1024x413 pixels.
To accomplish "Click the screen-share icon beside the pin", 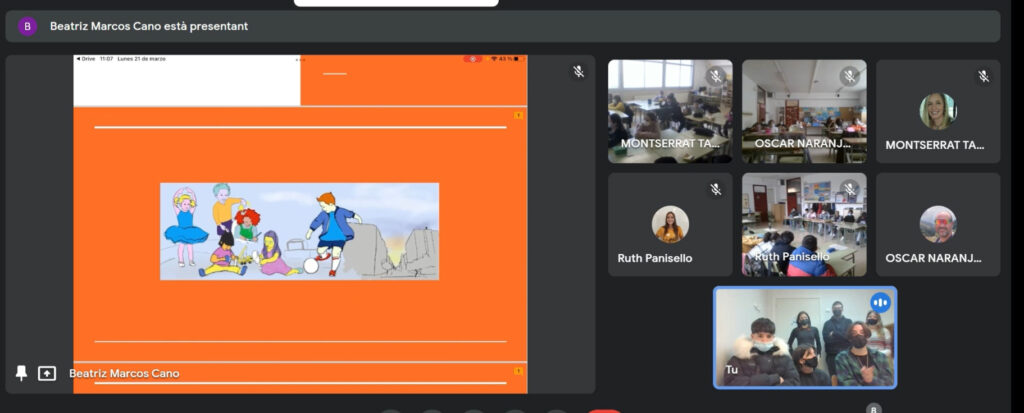I will click(x=47, y=373).
